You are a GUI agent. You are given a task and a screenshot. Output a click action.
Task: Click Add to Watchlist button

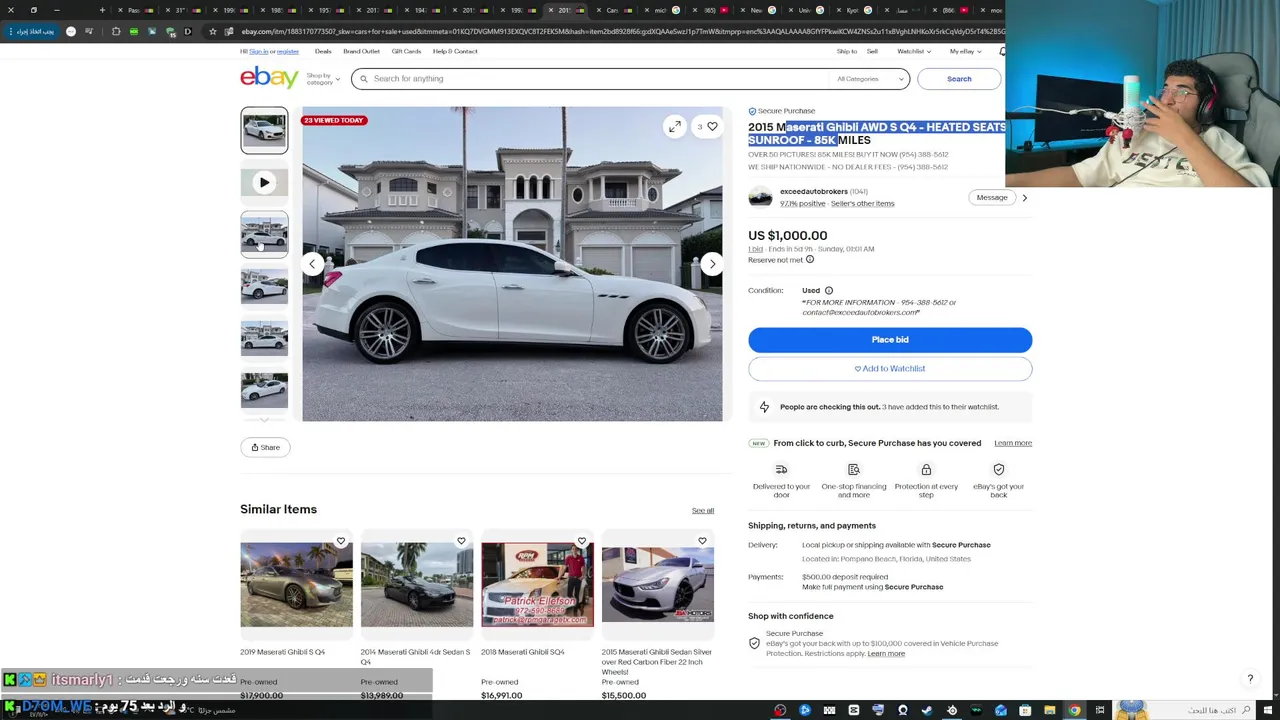pyautogui.click(x=890, y=369)
